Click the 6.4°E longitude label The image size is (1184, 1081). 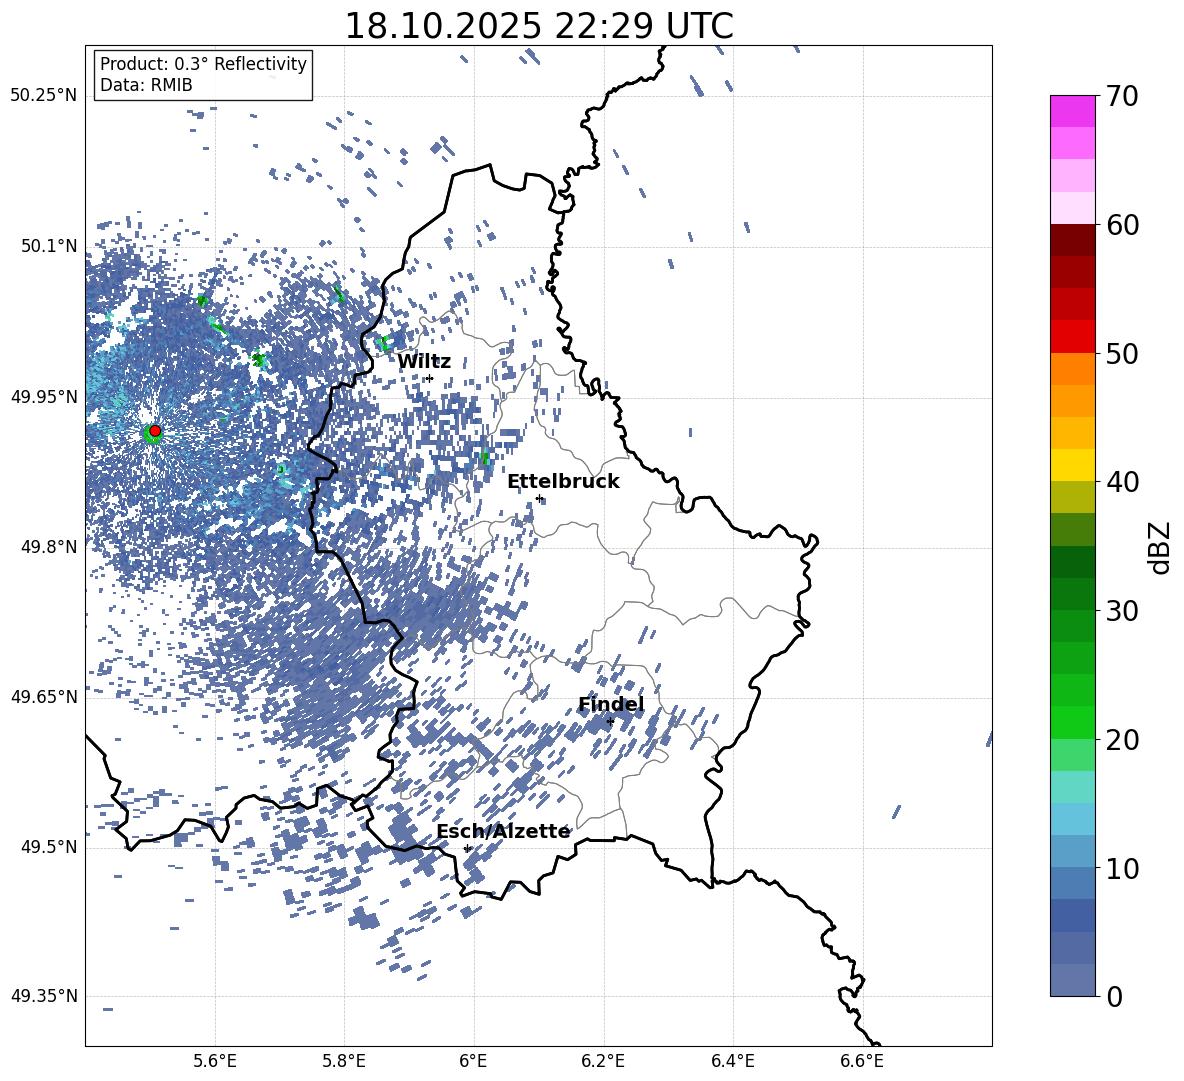[732, 1061]
